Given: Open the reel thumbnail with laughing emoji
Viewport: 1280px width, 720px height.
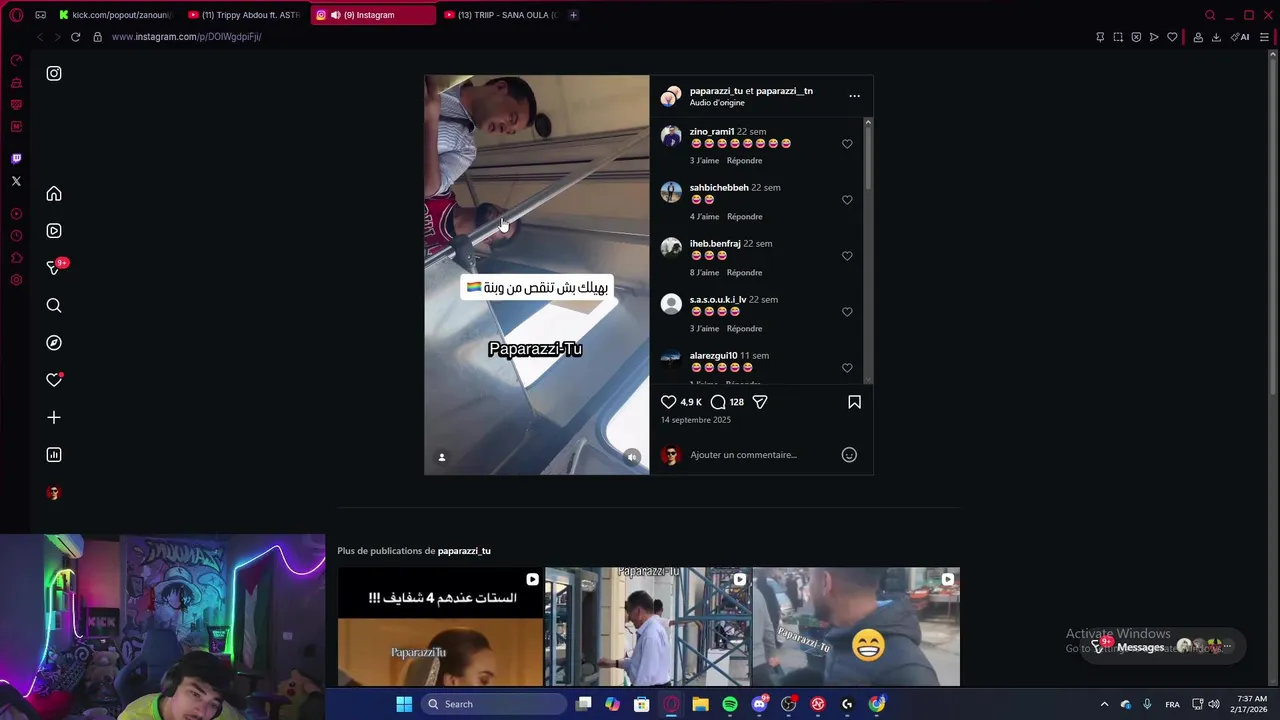Looking at the screenshot, I should 856,627.
